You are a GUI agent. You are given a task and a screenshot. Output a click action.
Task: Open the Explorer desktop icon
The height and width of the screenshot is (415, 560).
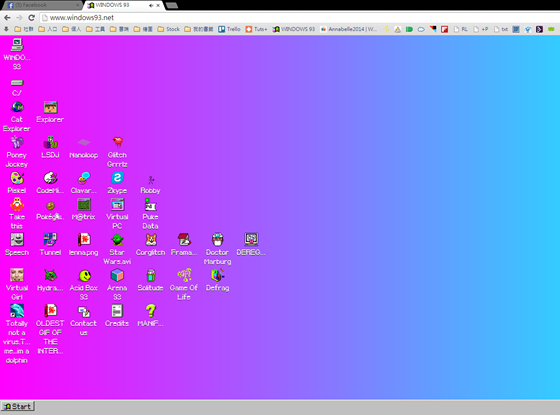click(x=50, y=108)
